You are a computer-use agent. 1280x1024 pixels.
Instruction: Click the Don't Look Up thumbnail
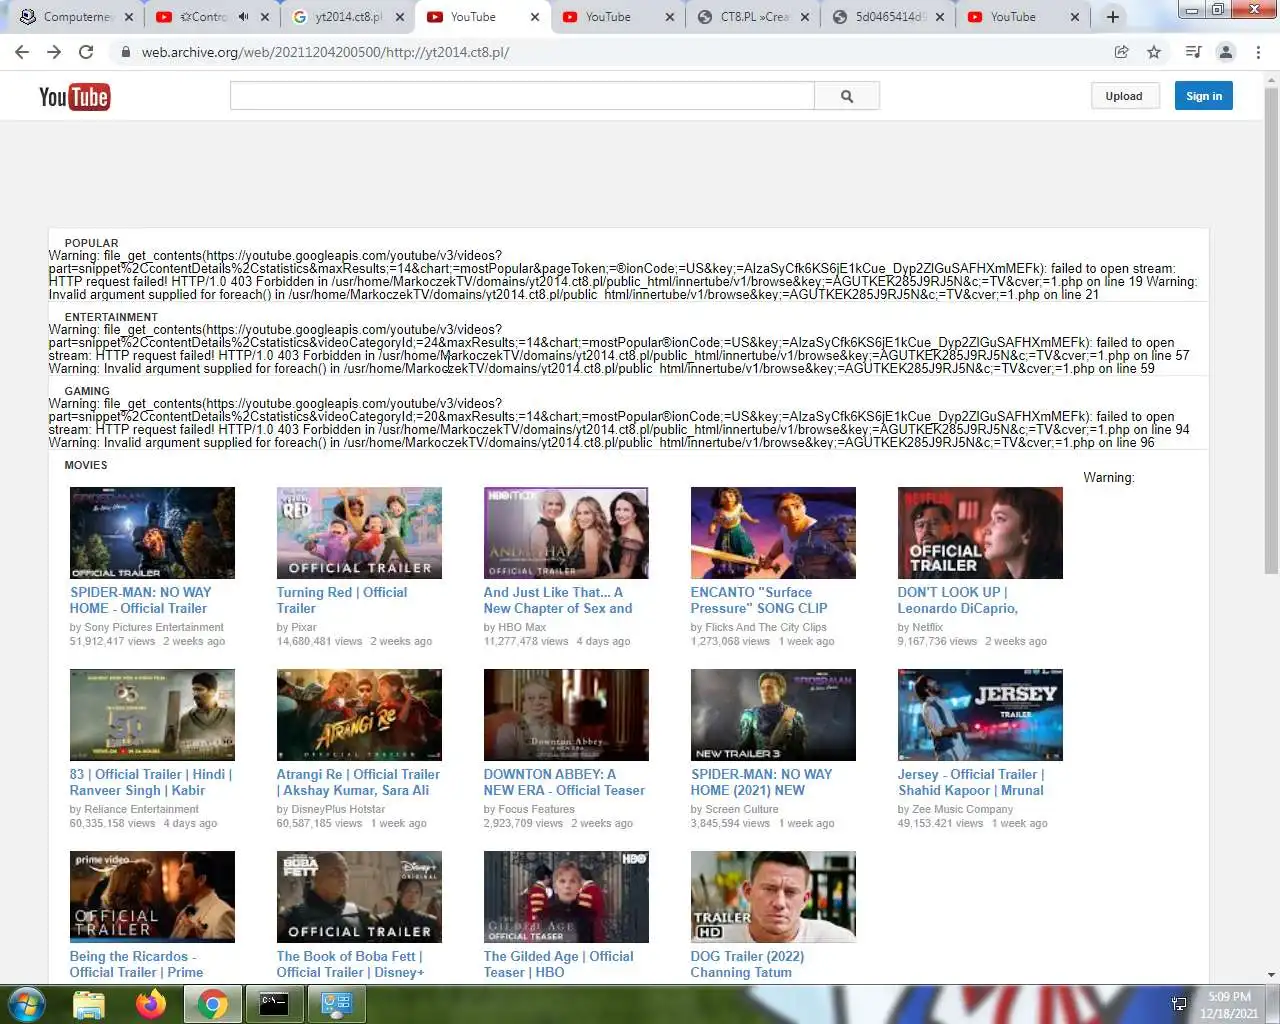pyautogui.click(x=980, y=533)
